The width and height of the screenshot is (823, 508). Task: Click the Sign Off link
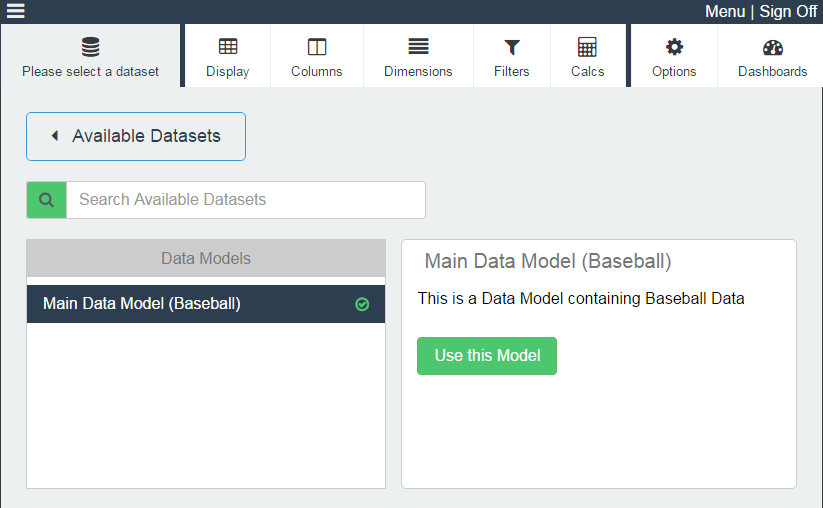click(788, 11)
